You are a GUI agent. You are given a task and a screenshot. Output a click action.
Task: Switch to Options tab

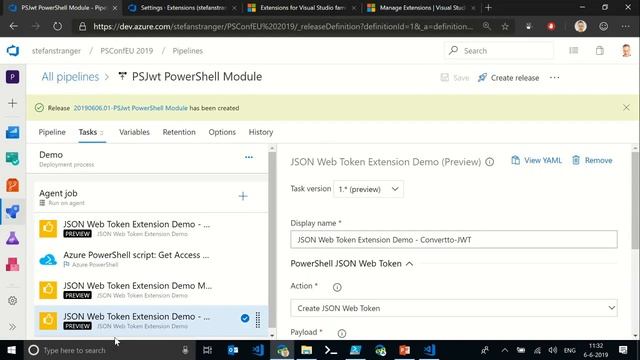(222, 132)
